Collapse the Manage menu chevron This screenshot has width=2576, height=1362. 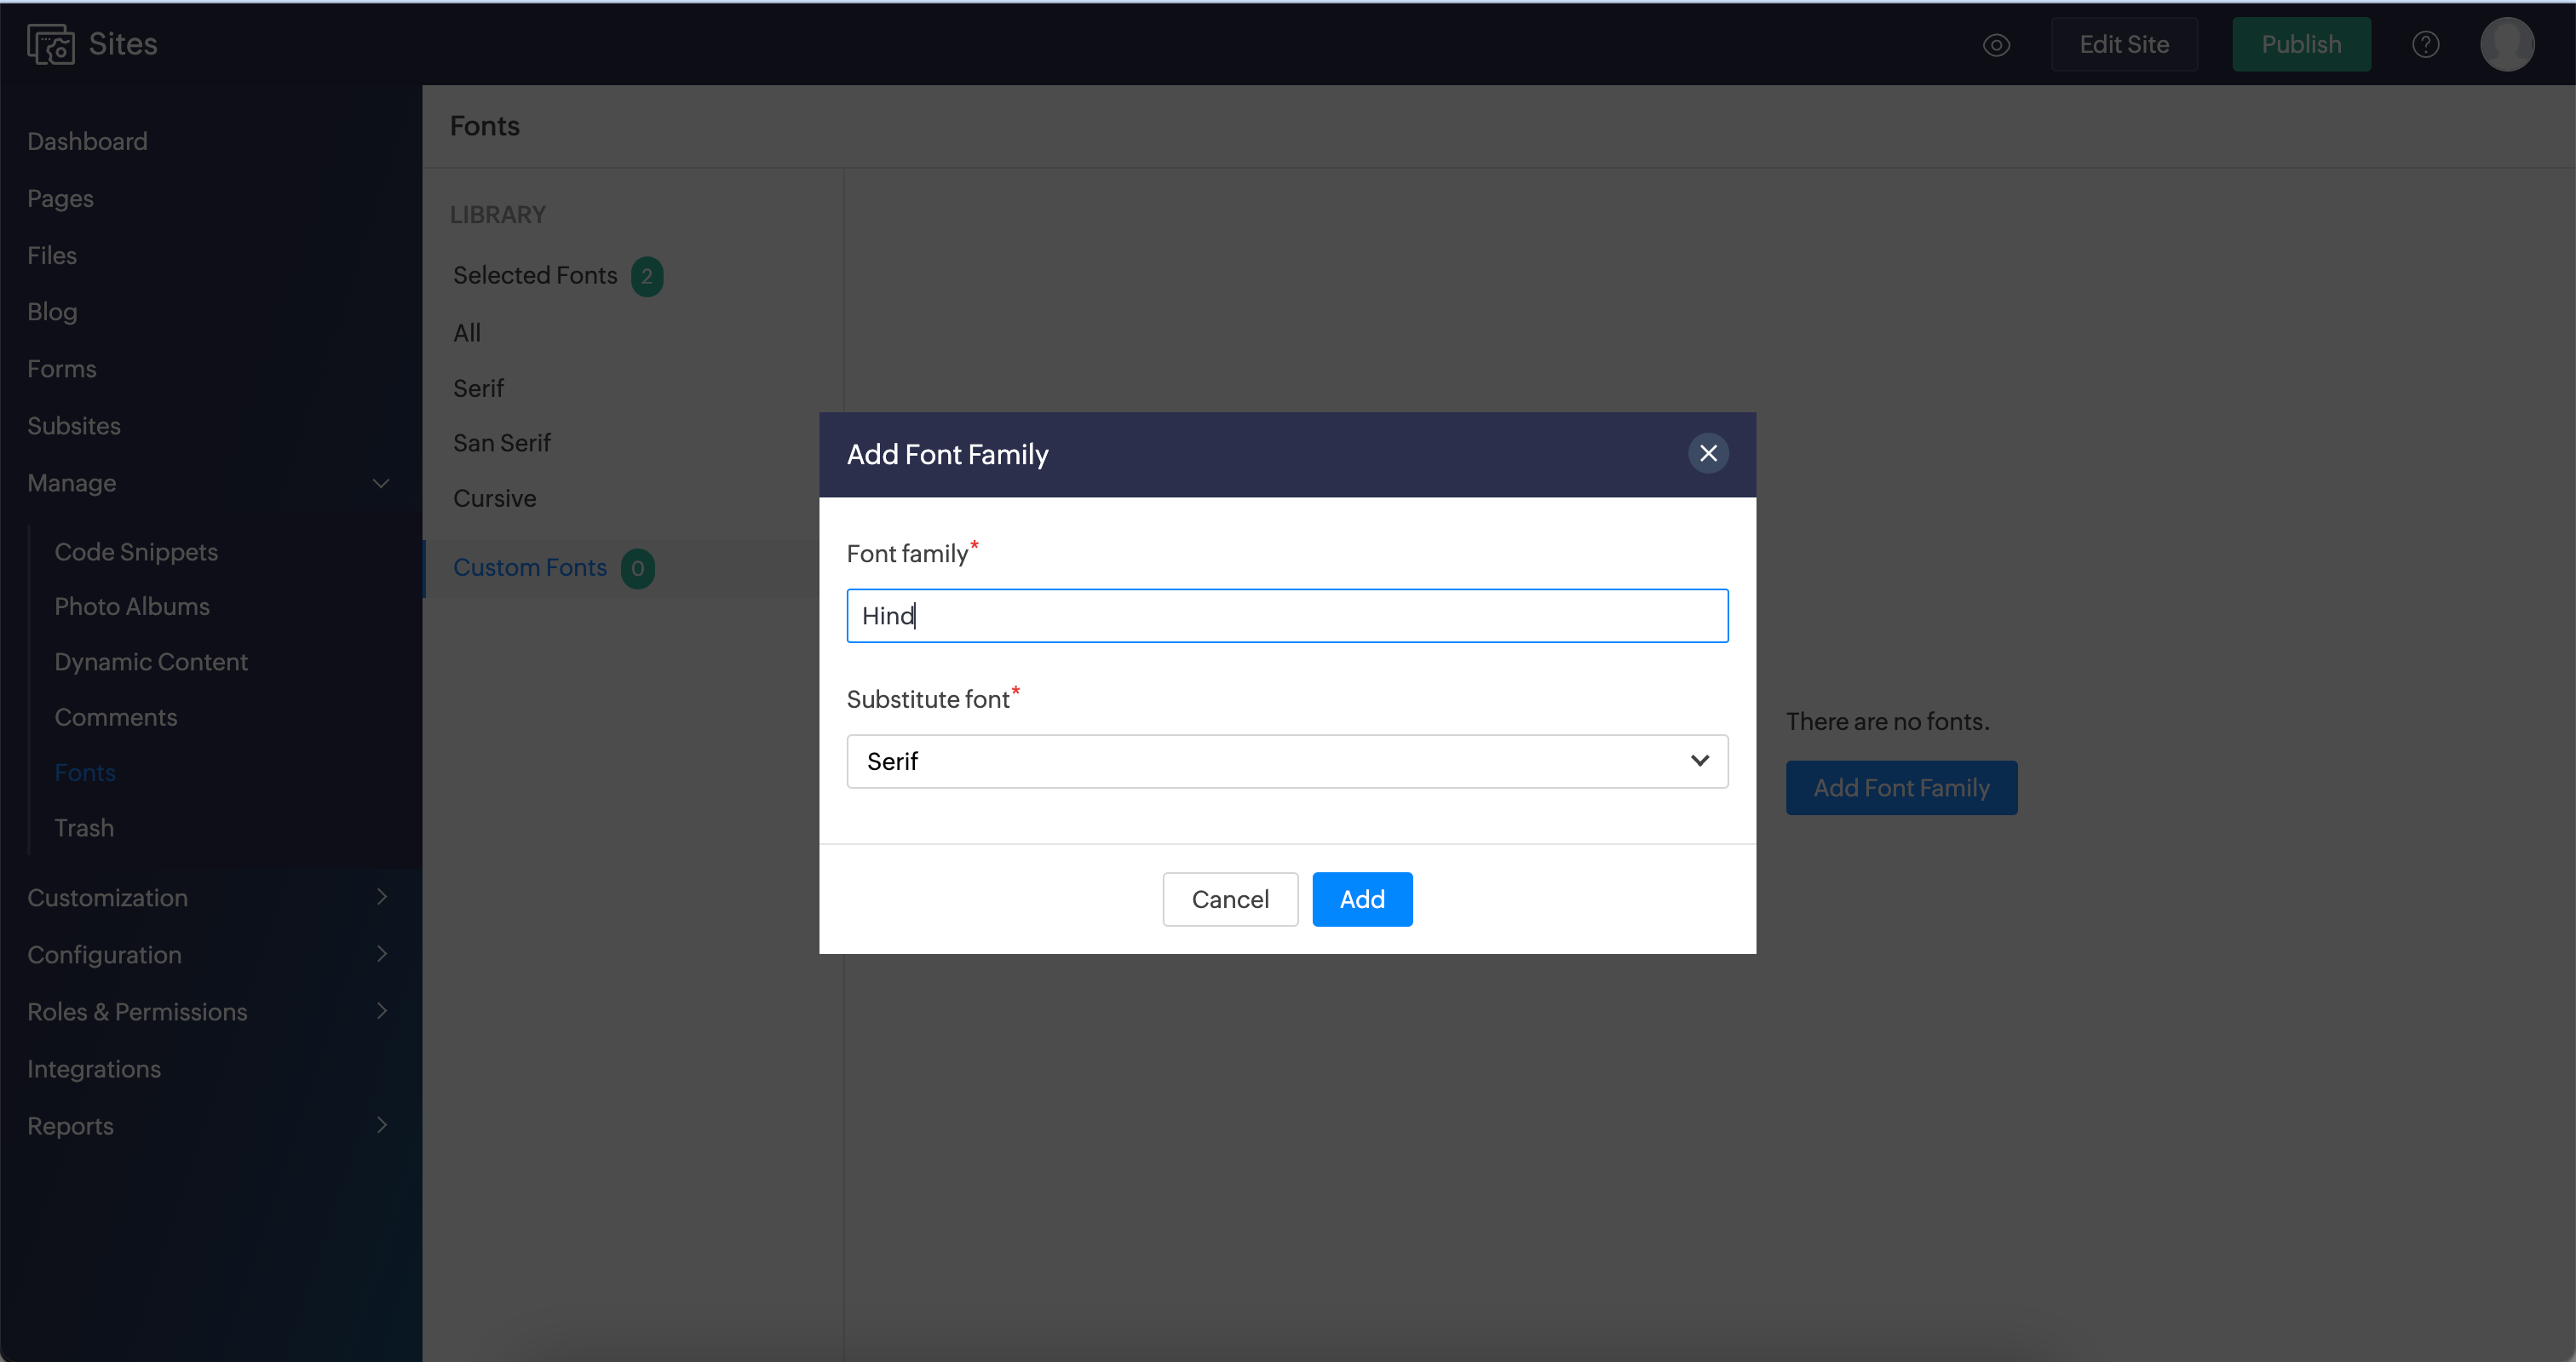tap(381, 484)
